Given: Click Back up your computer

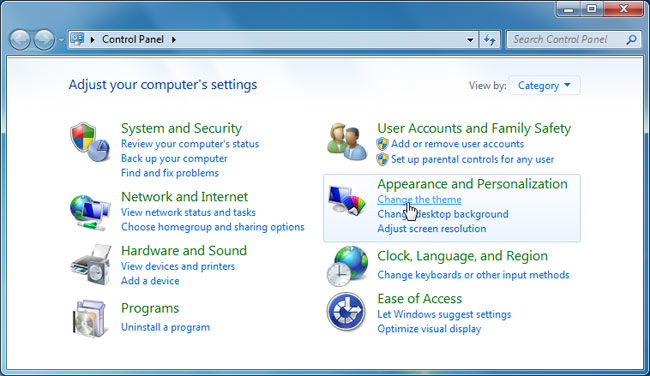Looking at the screenshot, I should click(174, 159).
